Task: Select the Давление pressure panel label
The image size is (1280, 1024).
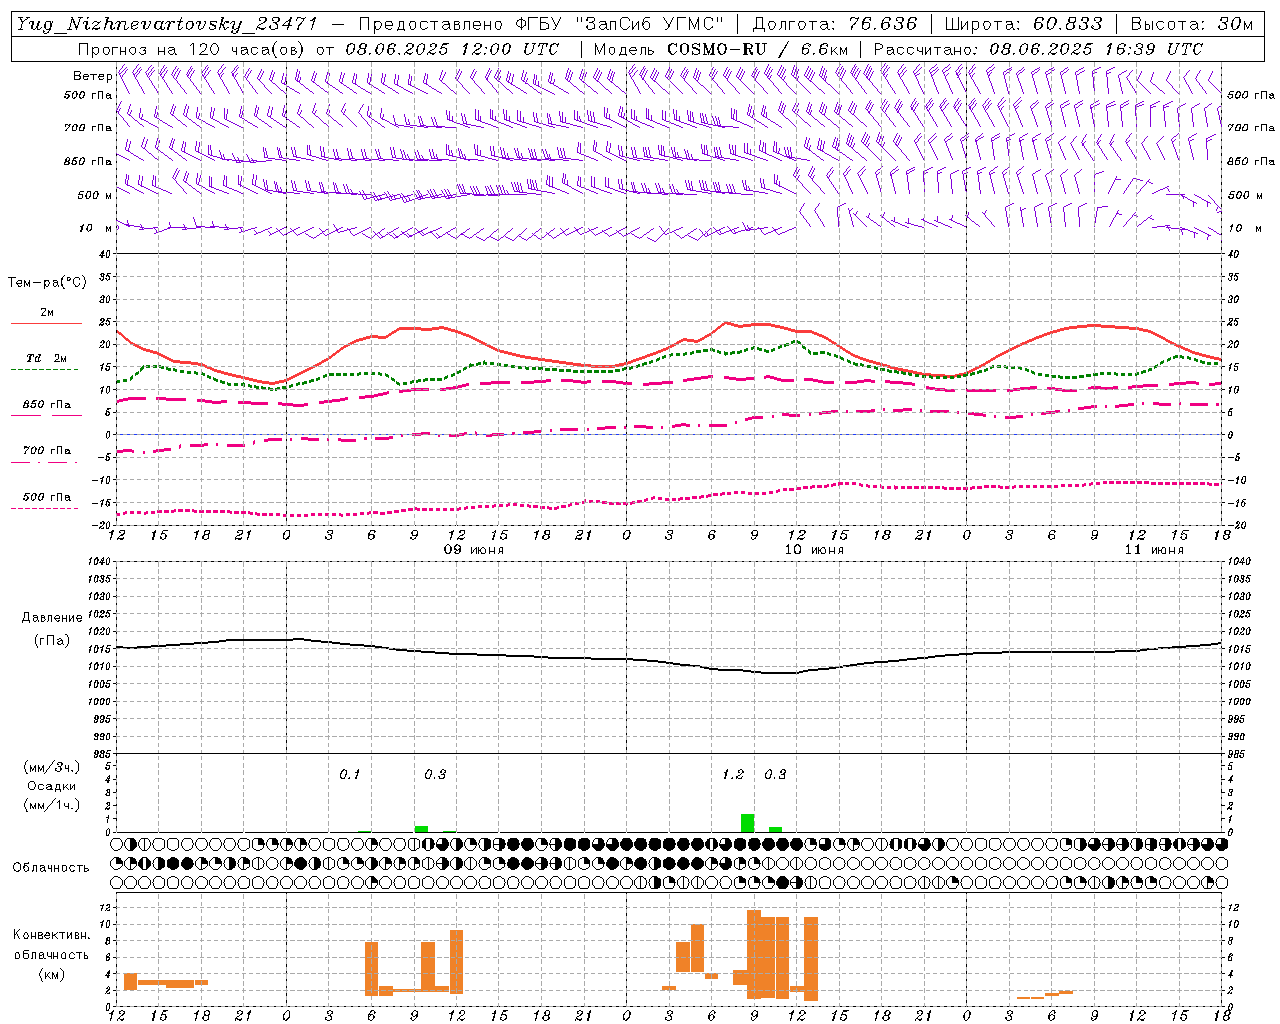Action: pyautogui.click(x=52, y=618)
